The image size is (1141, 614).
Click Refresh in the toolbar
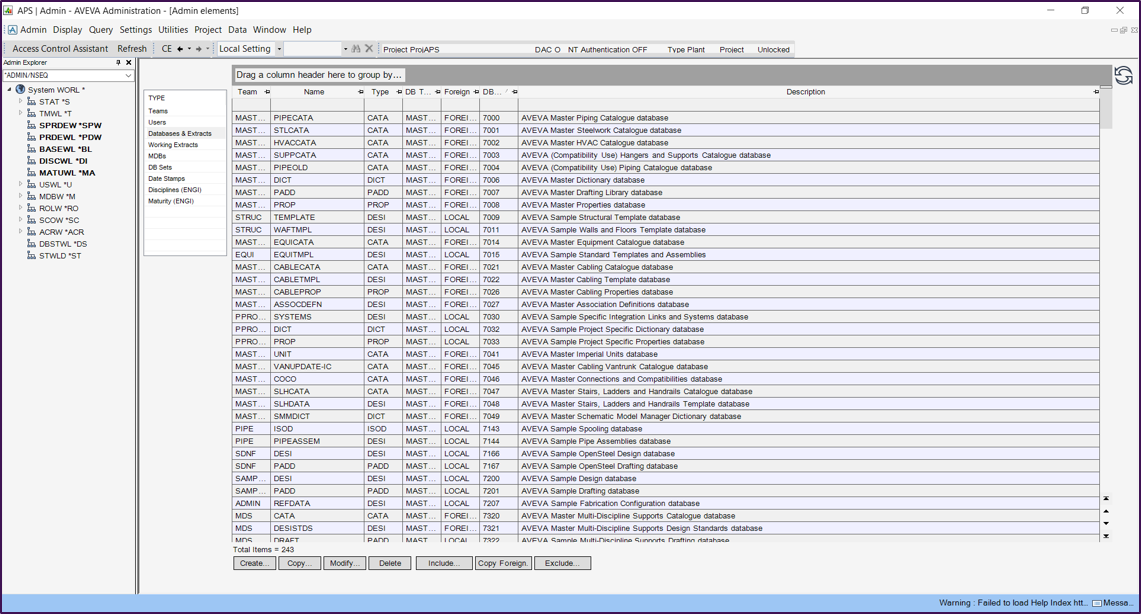[132, 49]
